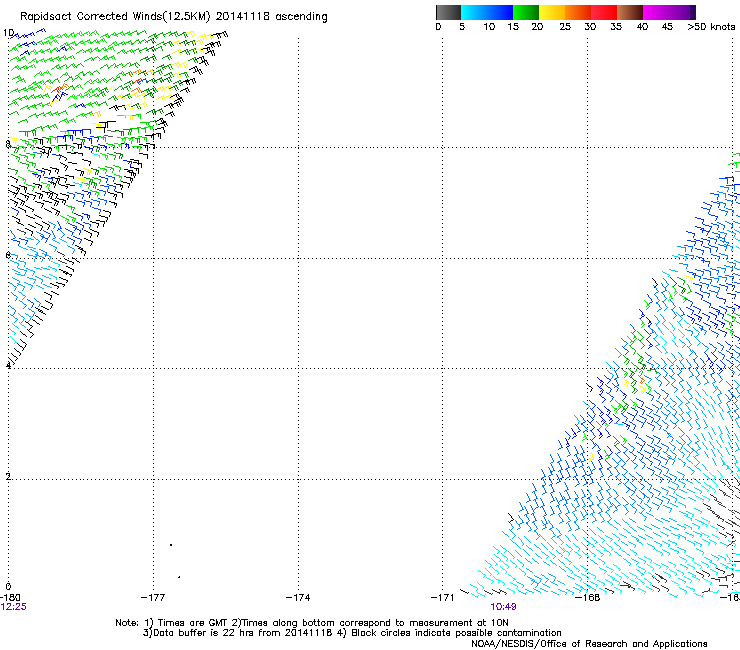
Task: Click the 'Rapidscat Corrected Winds(12.5KM)' title
Action: point(115,17)
